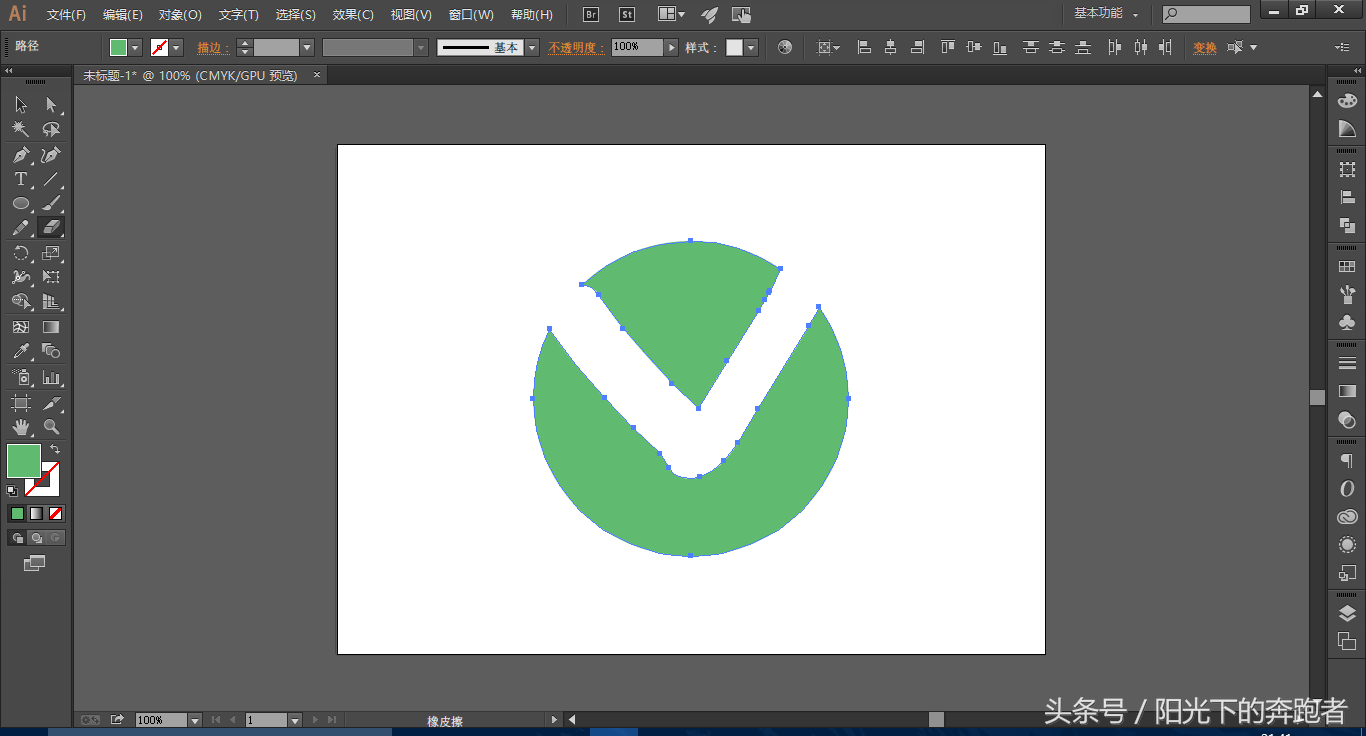Image resolution: width=1366 pixels, height=736 pixels.
Task: Open the stroke weight dropdown
Action: pyautogui.click(x=307, y=48)
